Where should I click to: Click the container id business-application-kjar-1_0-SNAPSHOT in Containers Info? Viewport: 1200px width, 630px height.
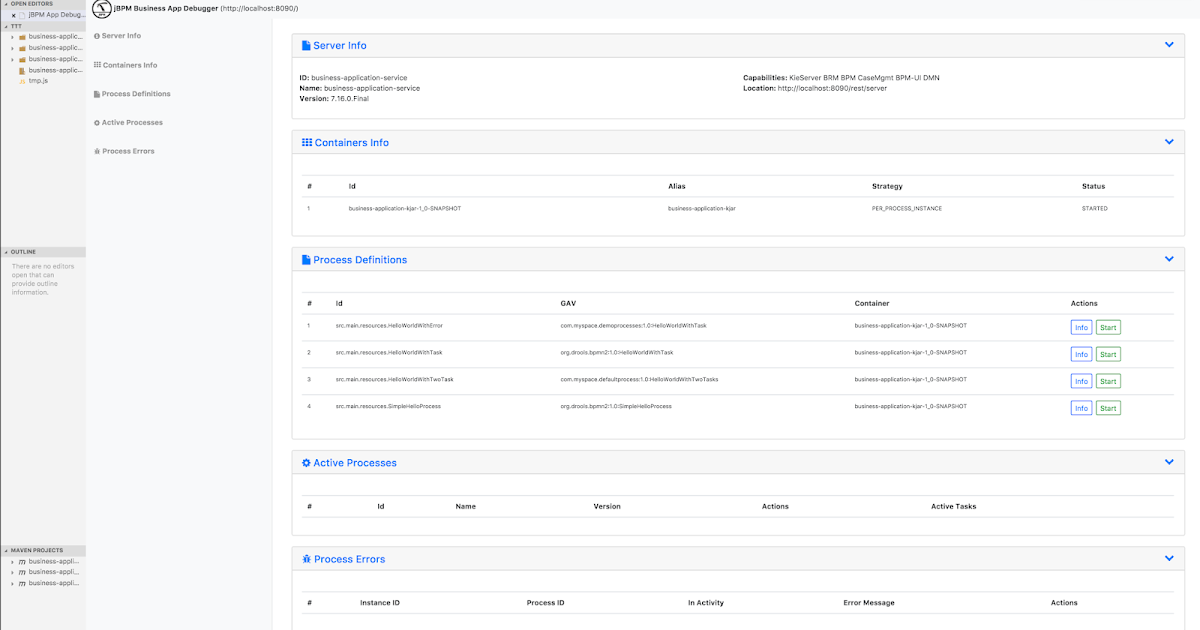tap(405, 208)
